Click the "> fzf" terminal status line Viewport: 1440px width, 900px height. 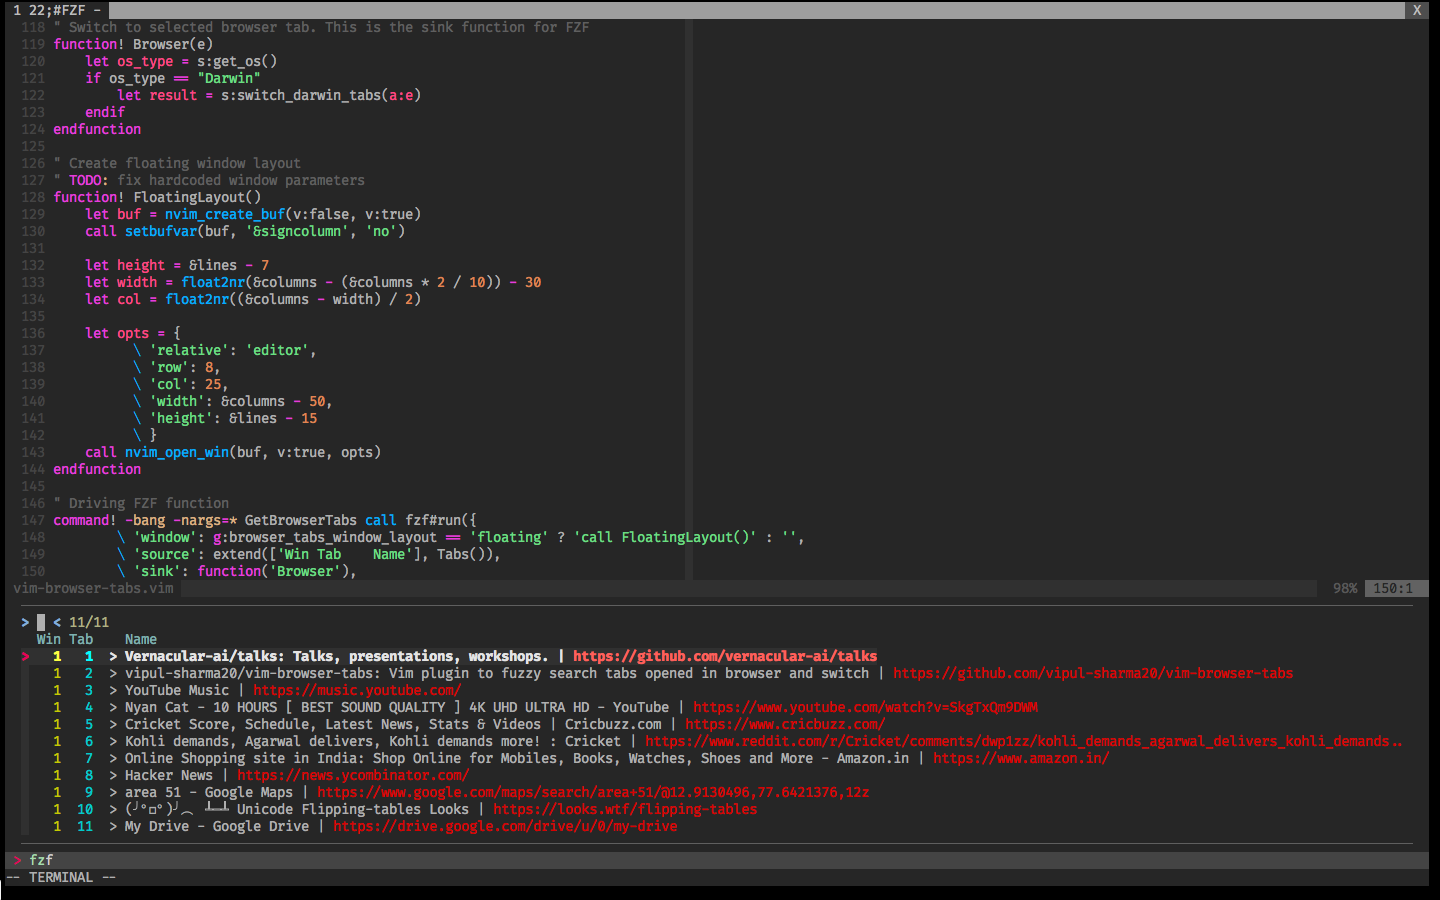tap(717, 860)
